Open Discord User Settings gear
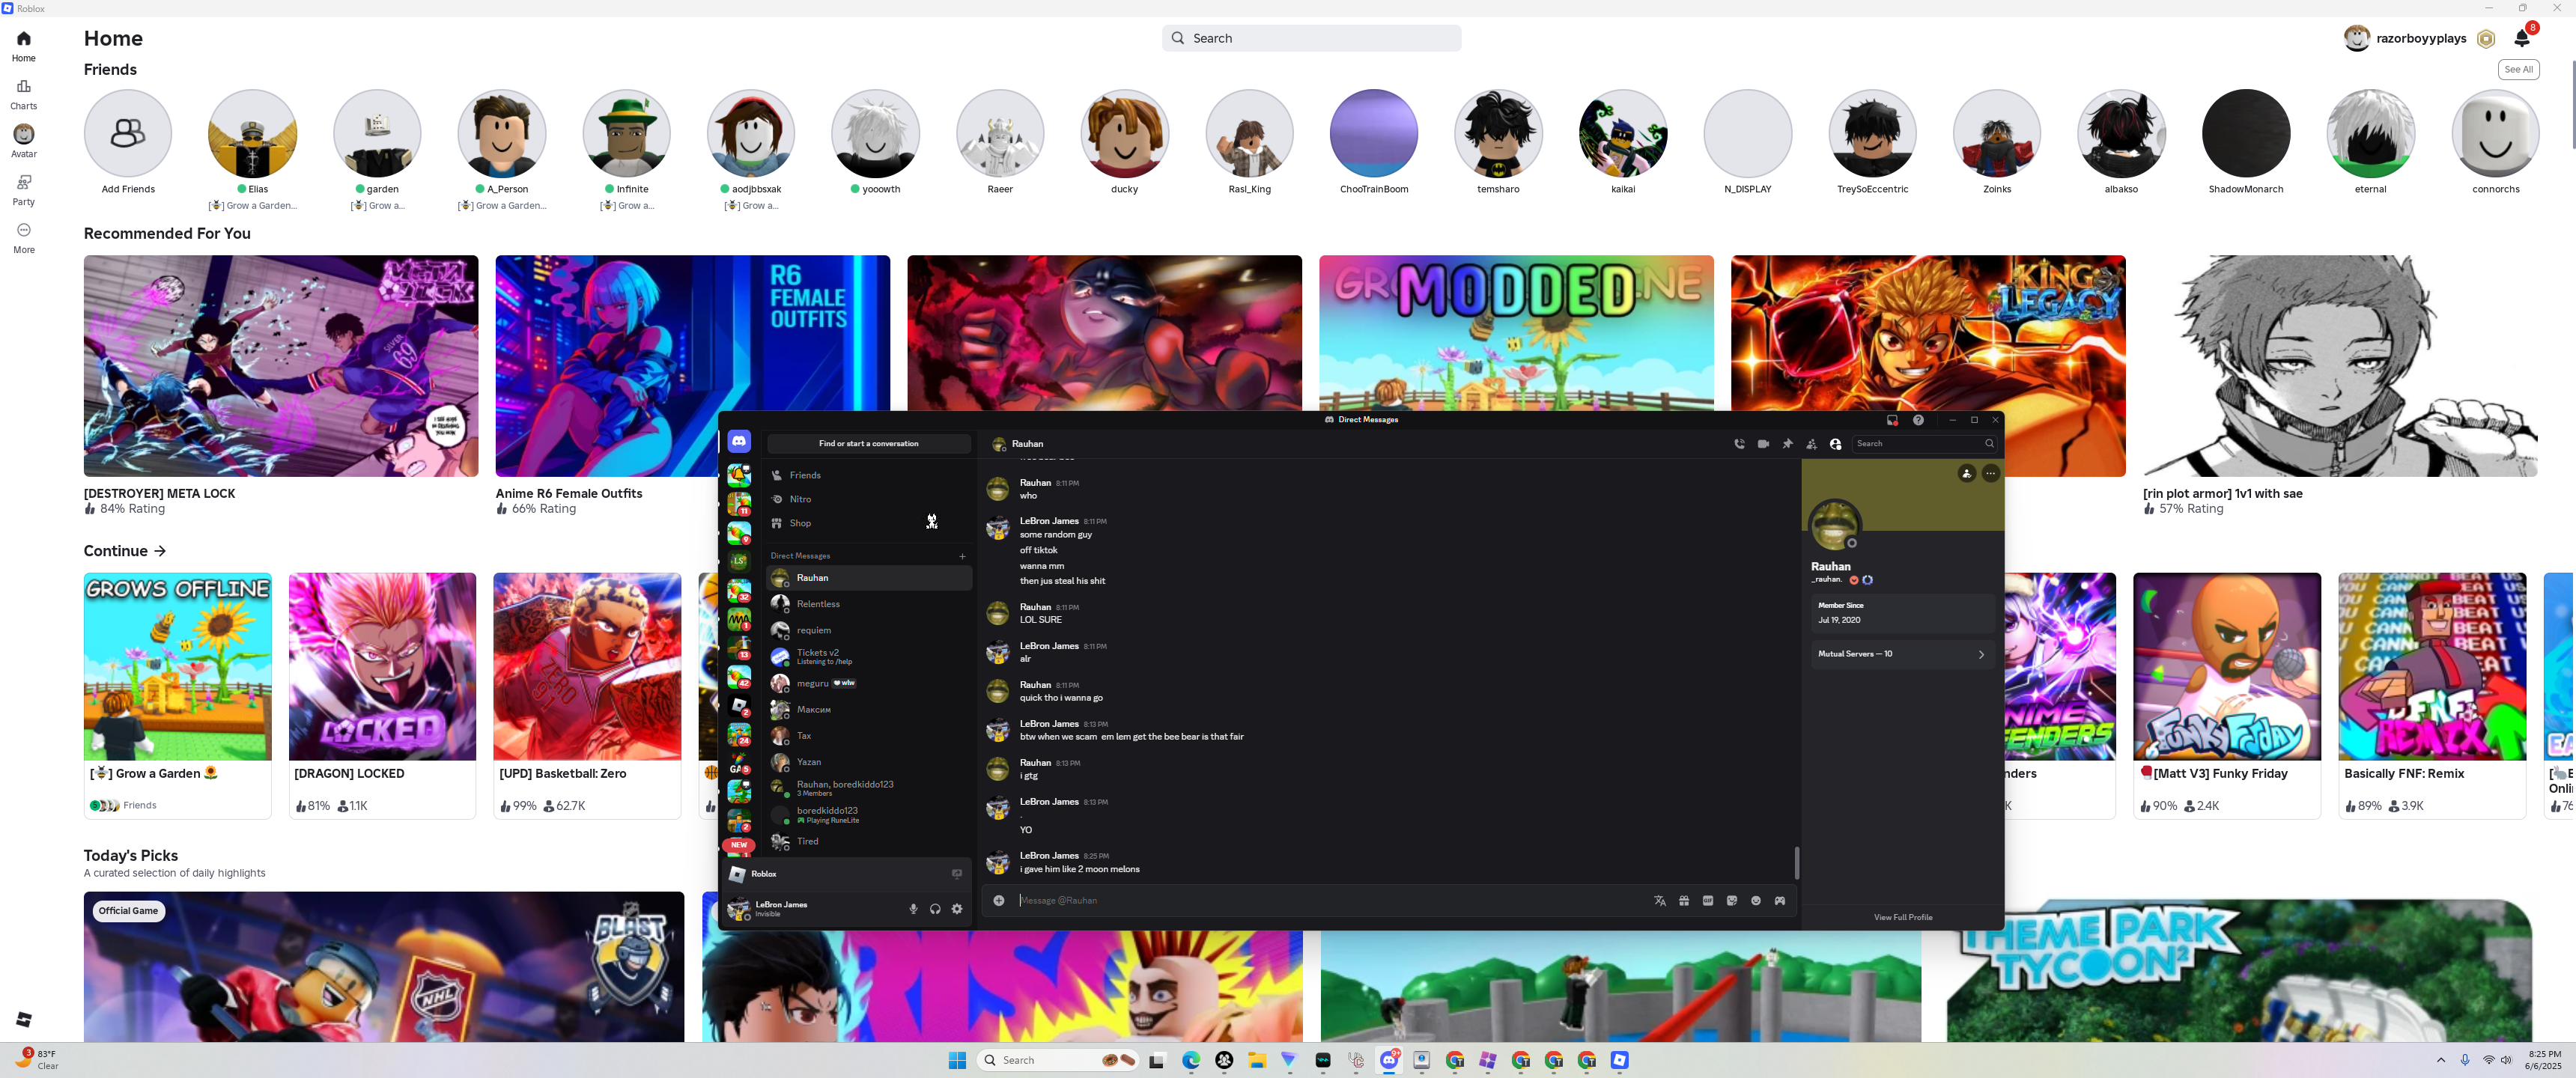The width and height of the screenshot is (2576, 1078). point(957,909)
